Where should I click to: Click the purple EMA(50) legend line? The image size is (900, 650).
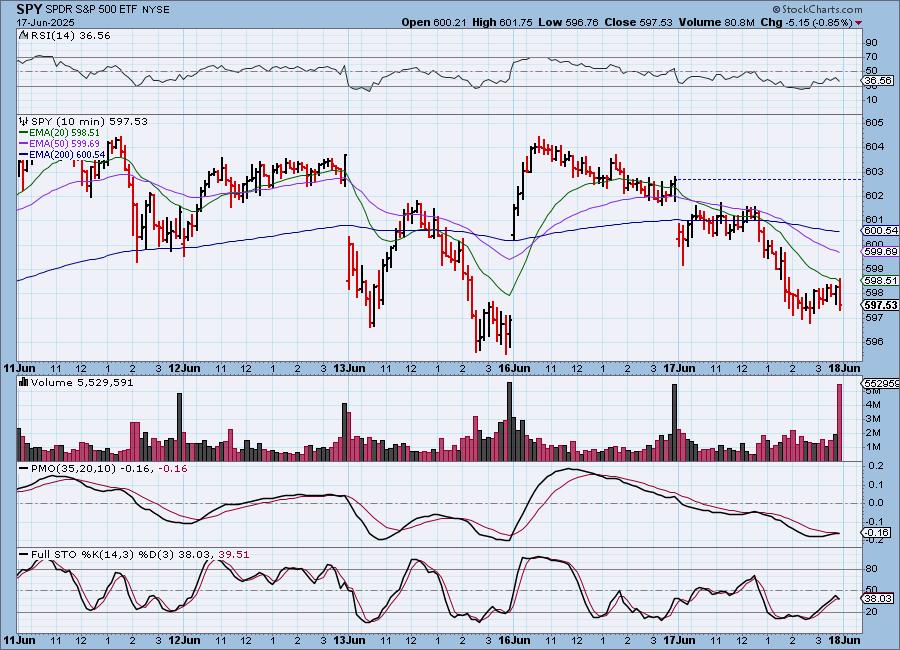[x=24, y=144]
